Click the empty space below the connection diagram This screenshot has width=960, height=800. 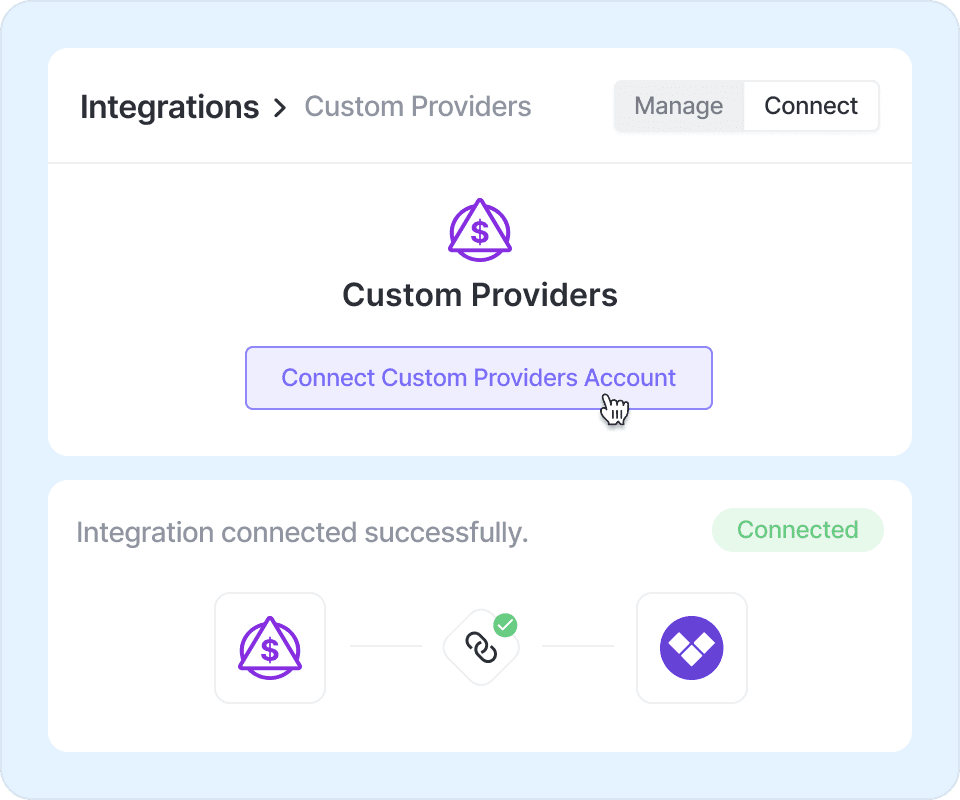coord(480,728)
